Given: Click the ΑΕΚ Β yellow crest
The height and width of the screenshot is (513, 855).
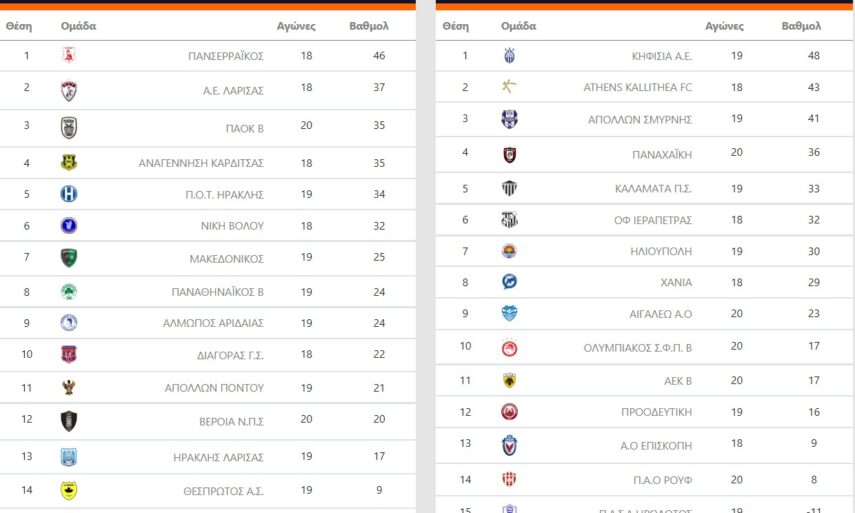Looking at the screenshot, I should coord(509,380).
